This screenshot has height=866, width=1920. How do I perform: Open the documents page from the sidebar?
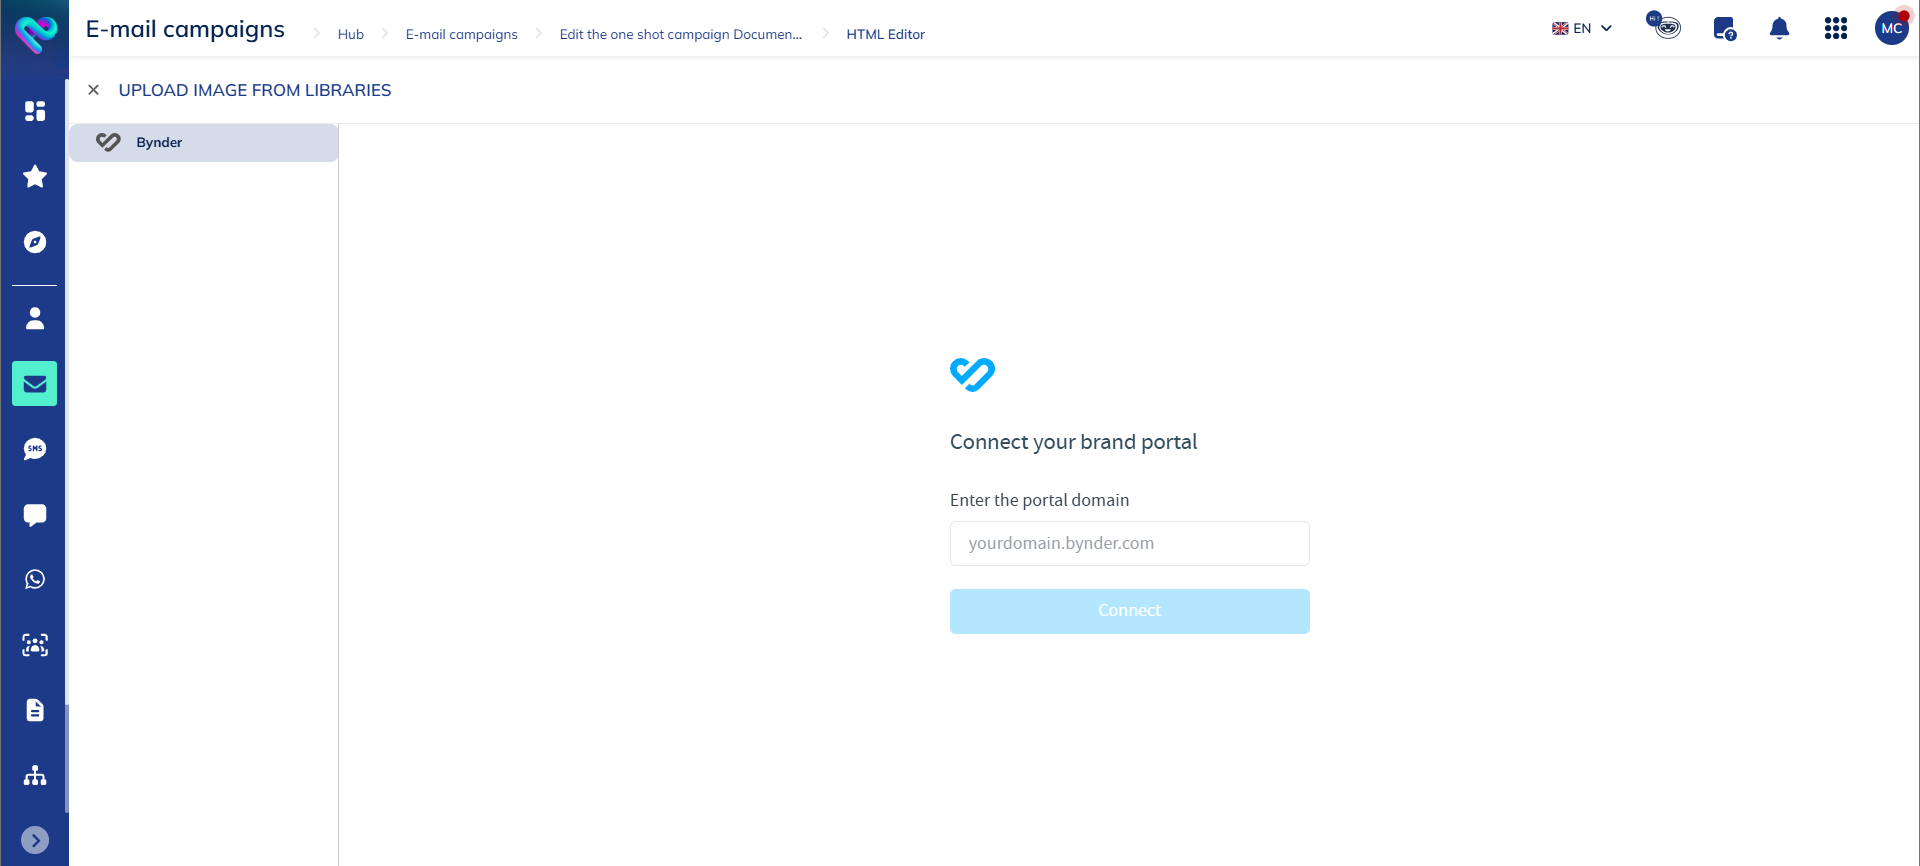[35, 710]
